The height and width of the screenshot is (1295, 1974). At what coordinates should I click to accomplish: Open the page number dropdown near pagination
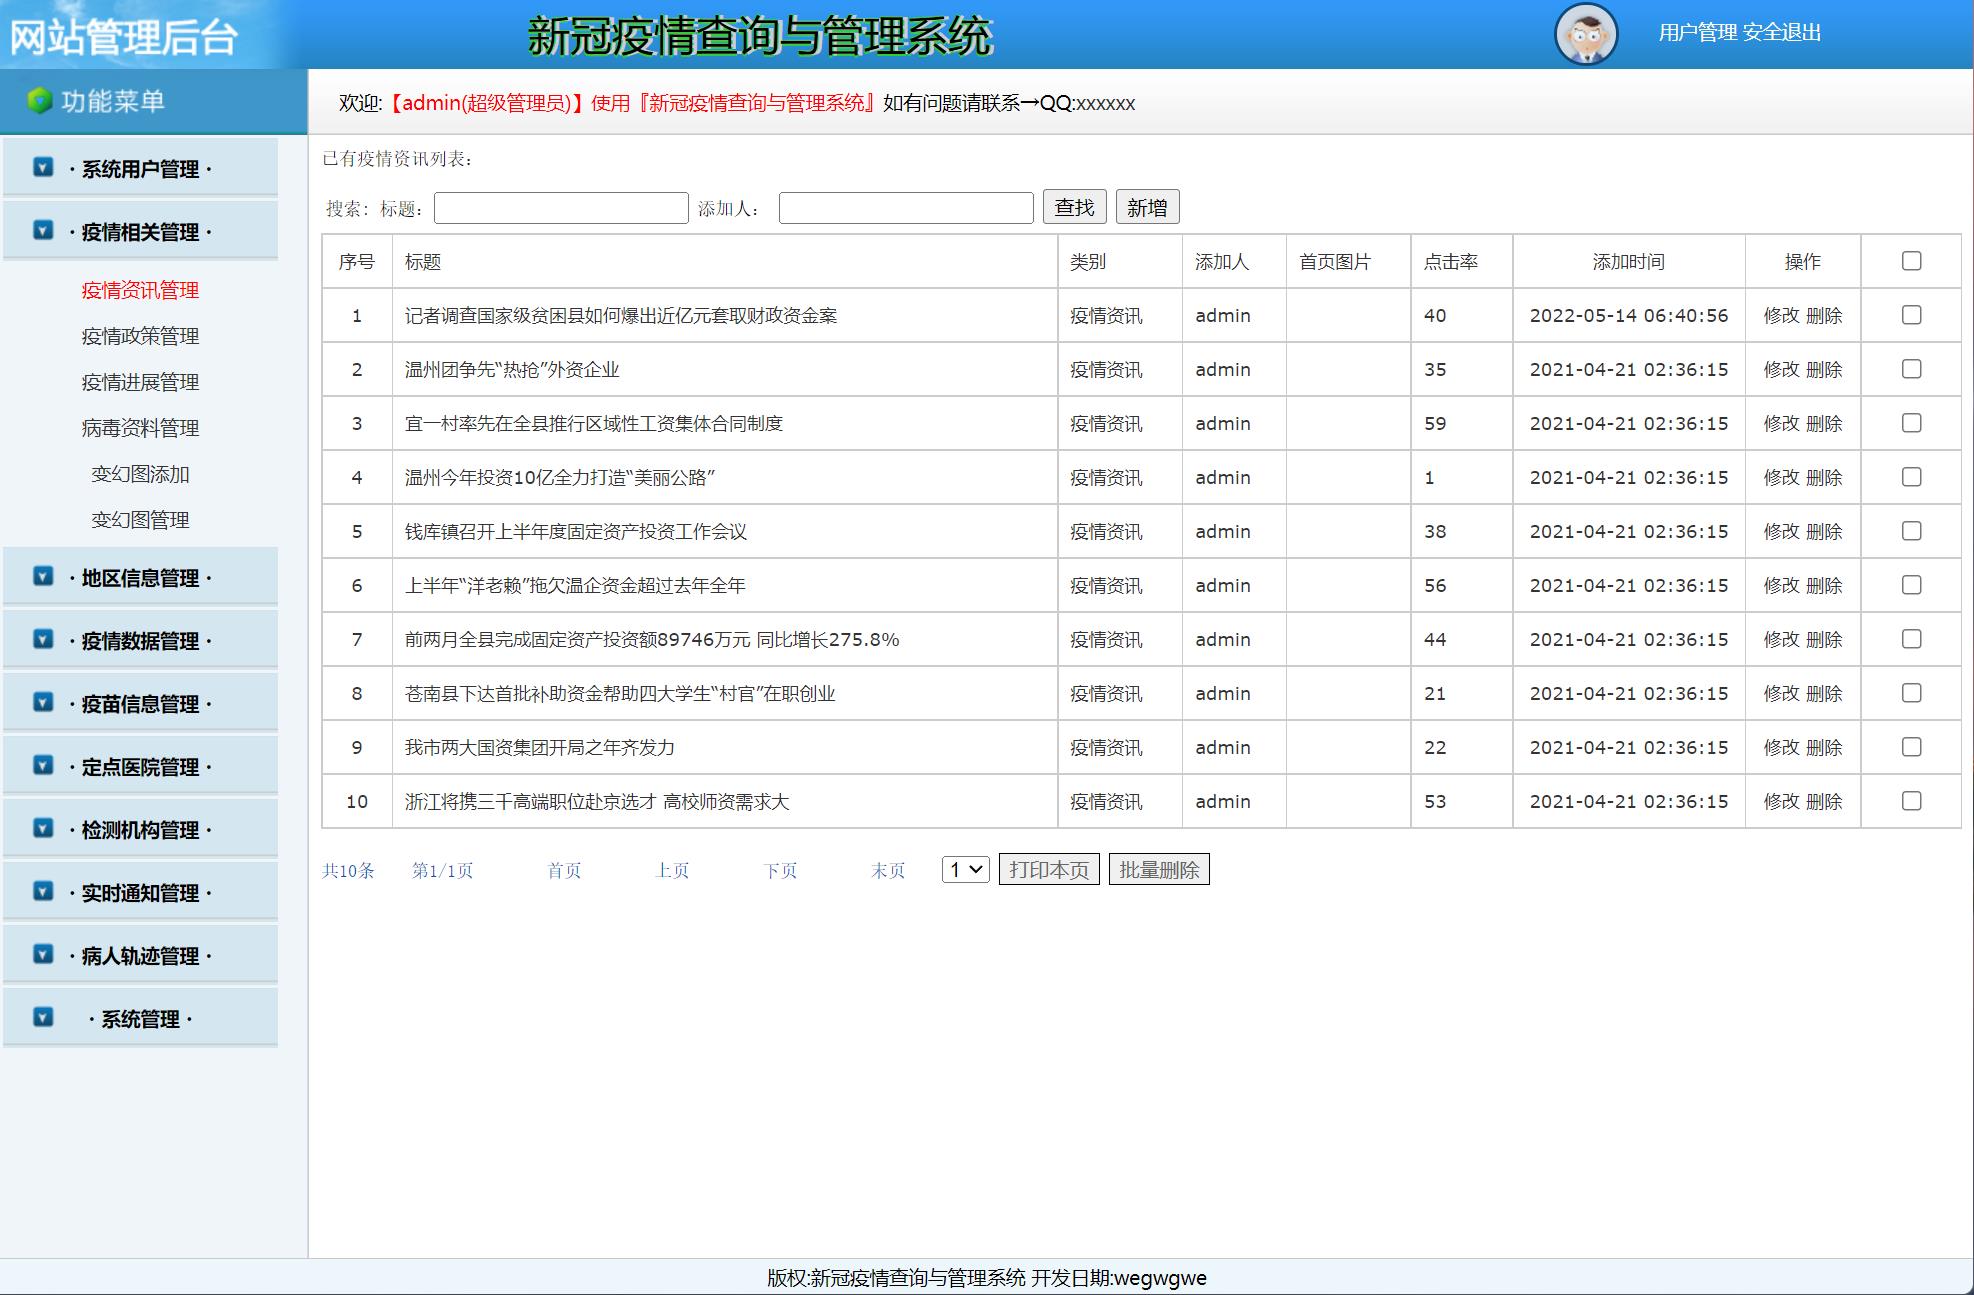(965, 869)
